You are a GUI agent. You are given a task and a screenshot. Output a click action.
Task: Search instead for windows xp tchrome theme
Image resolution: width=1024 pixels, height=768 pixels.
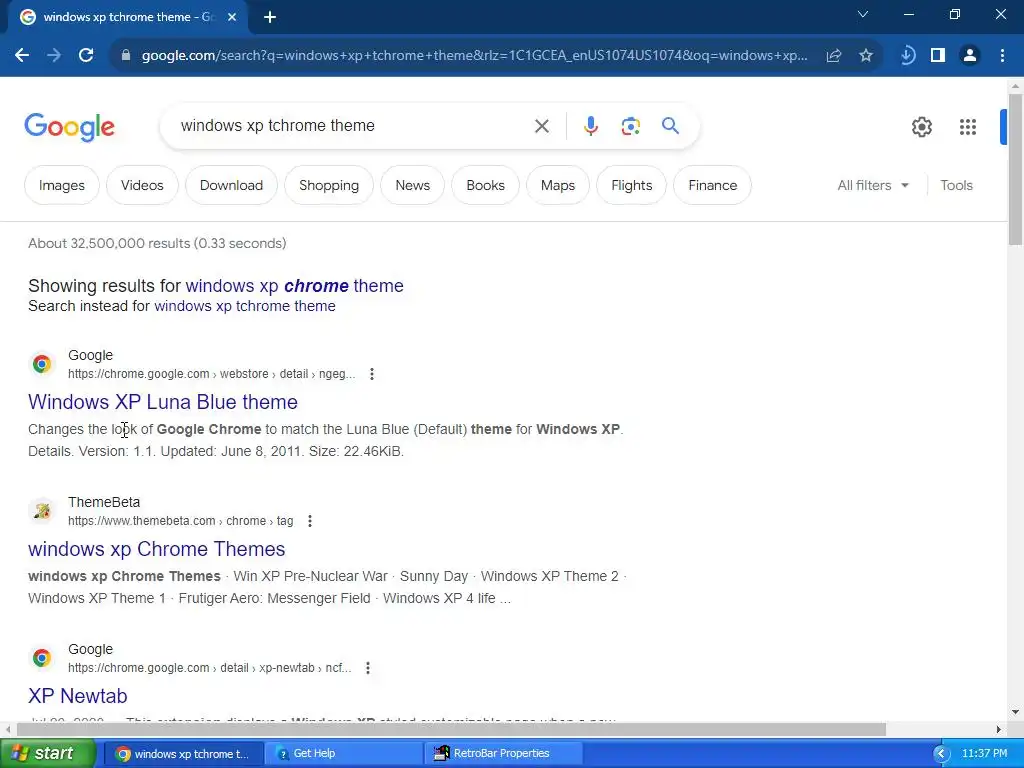click(x=245, y=306)
